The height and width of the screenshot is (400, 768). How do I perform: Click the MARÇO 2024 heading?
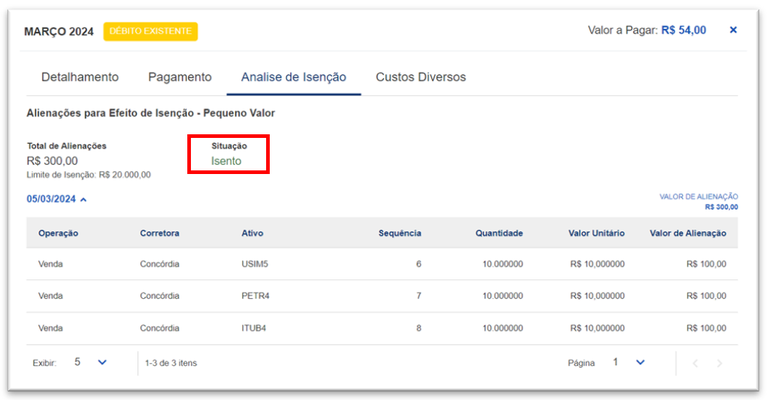point(59,31)
